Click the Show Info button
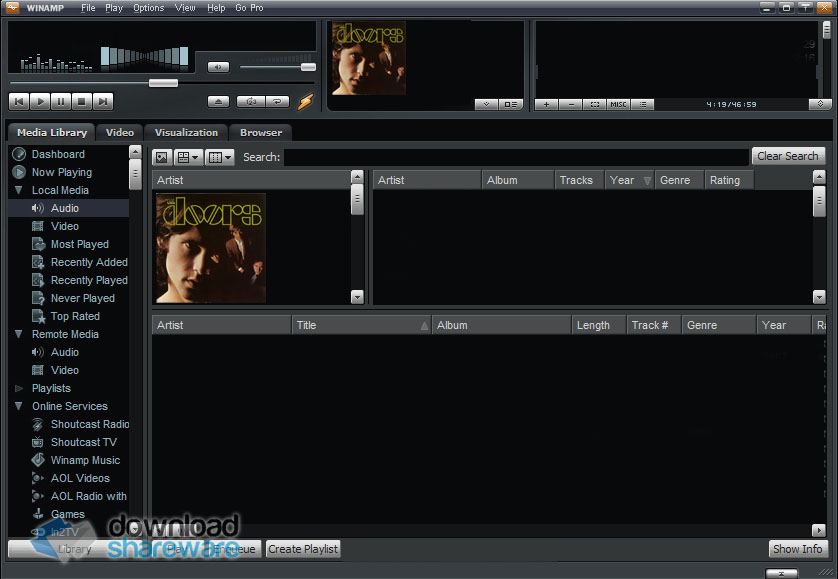This screenshot has width=838, height=579. click(x=797, y=549)
